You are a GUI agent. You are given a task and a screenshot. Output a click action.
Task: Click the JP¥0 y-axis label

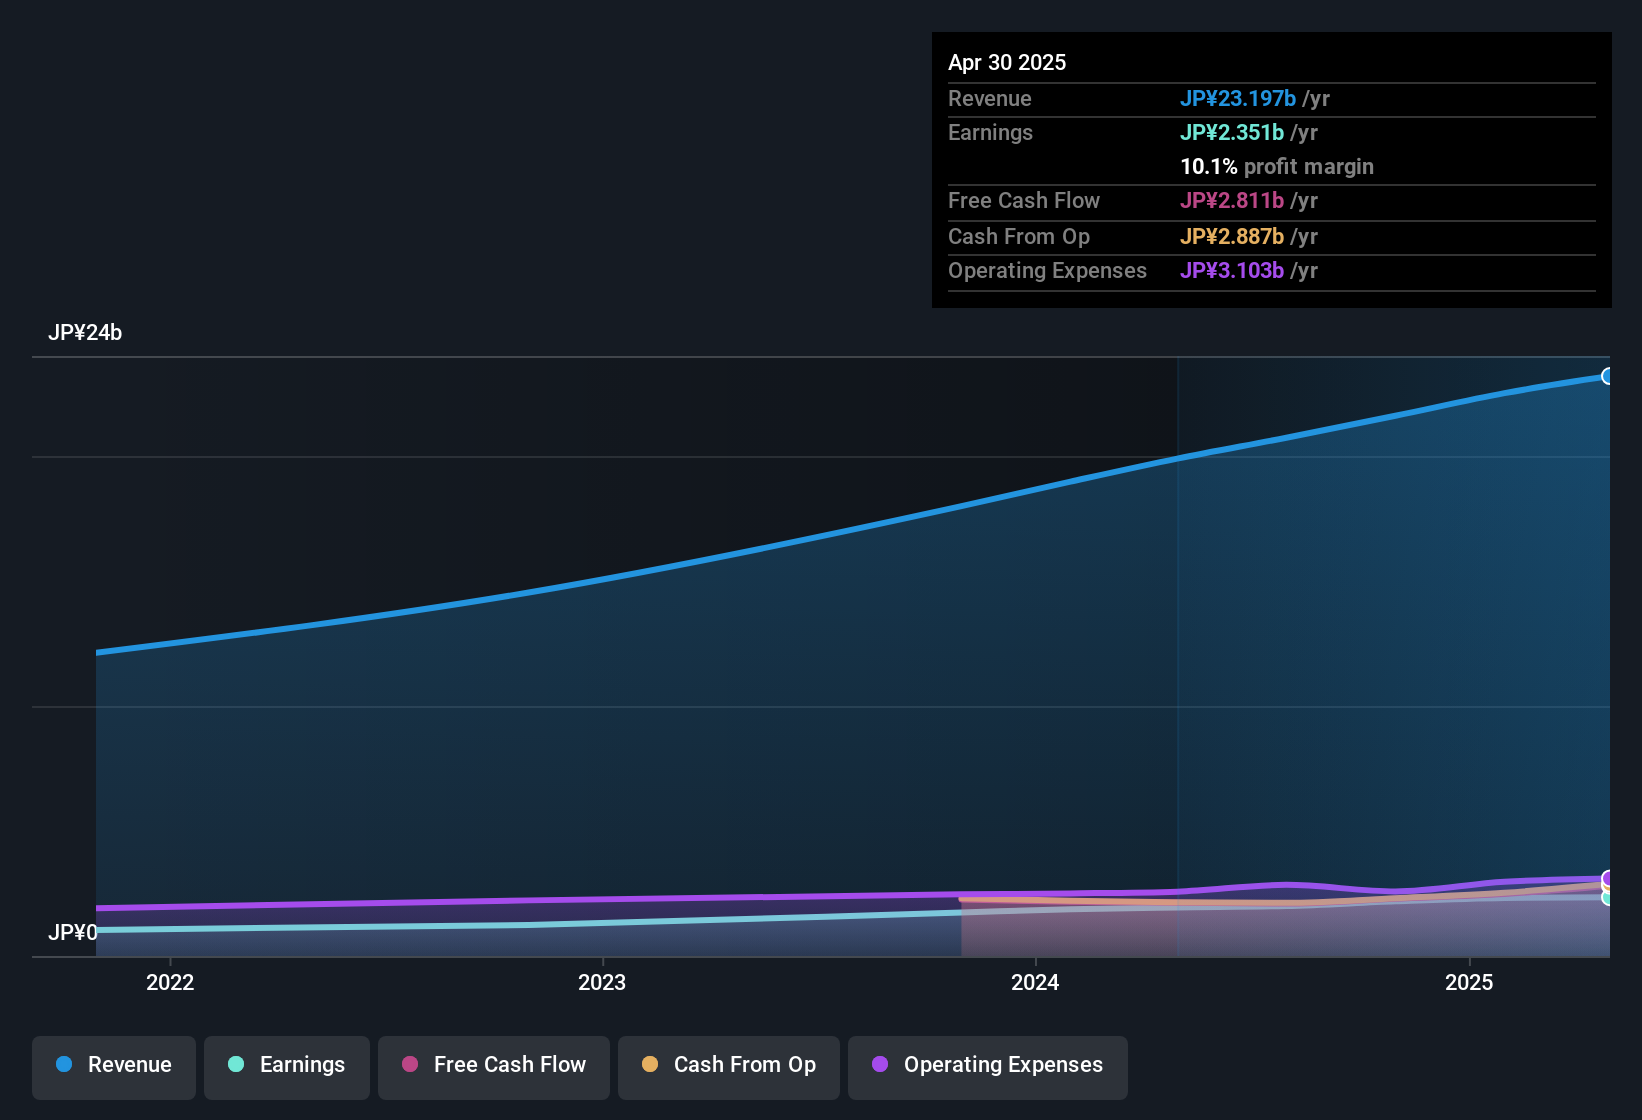[73, 932]
